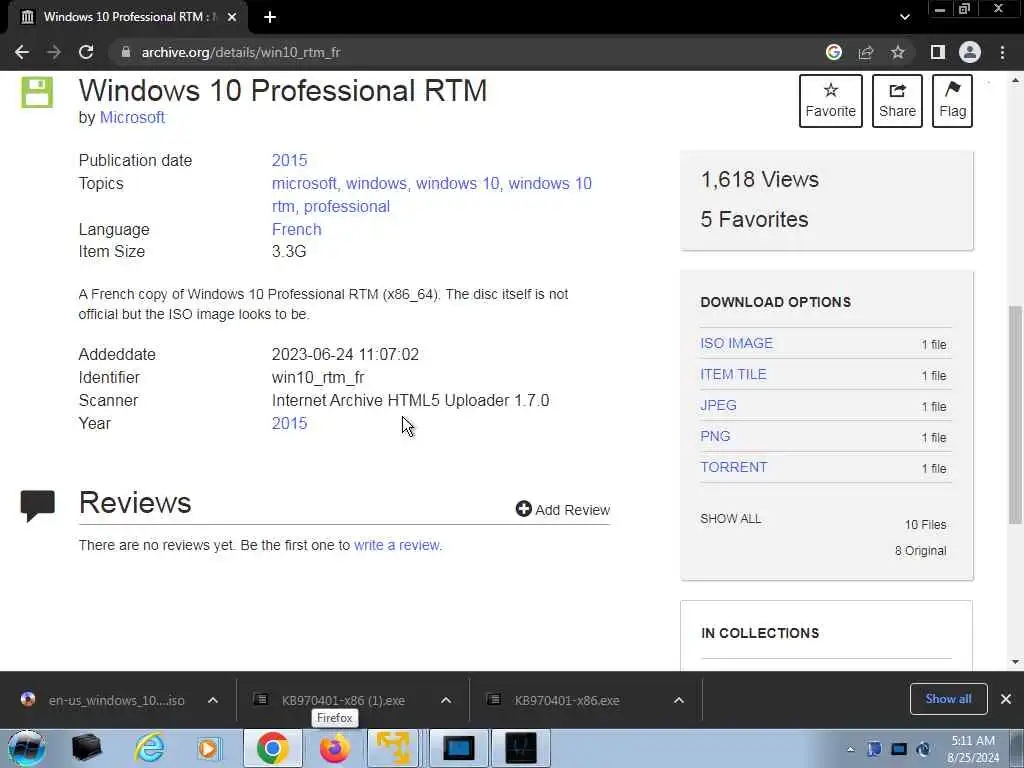The width and height of the screenshot is (1024, 768).
Task: Open the French language link
Action: pos(296,230)
